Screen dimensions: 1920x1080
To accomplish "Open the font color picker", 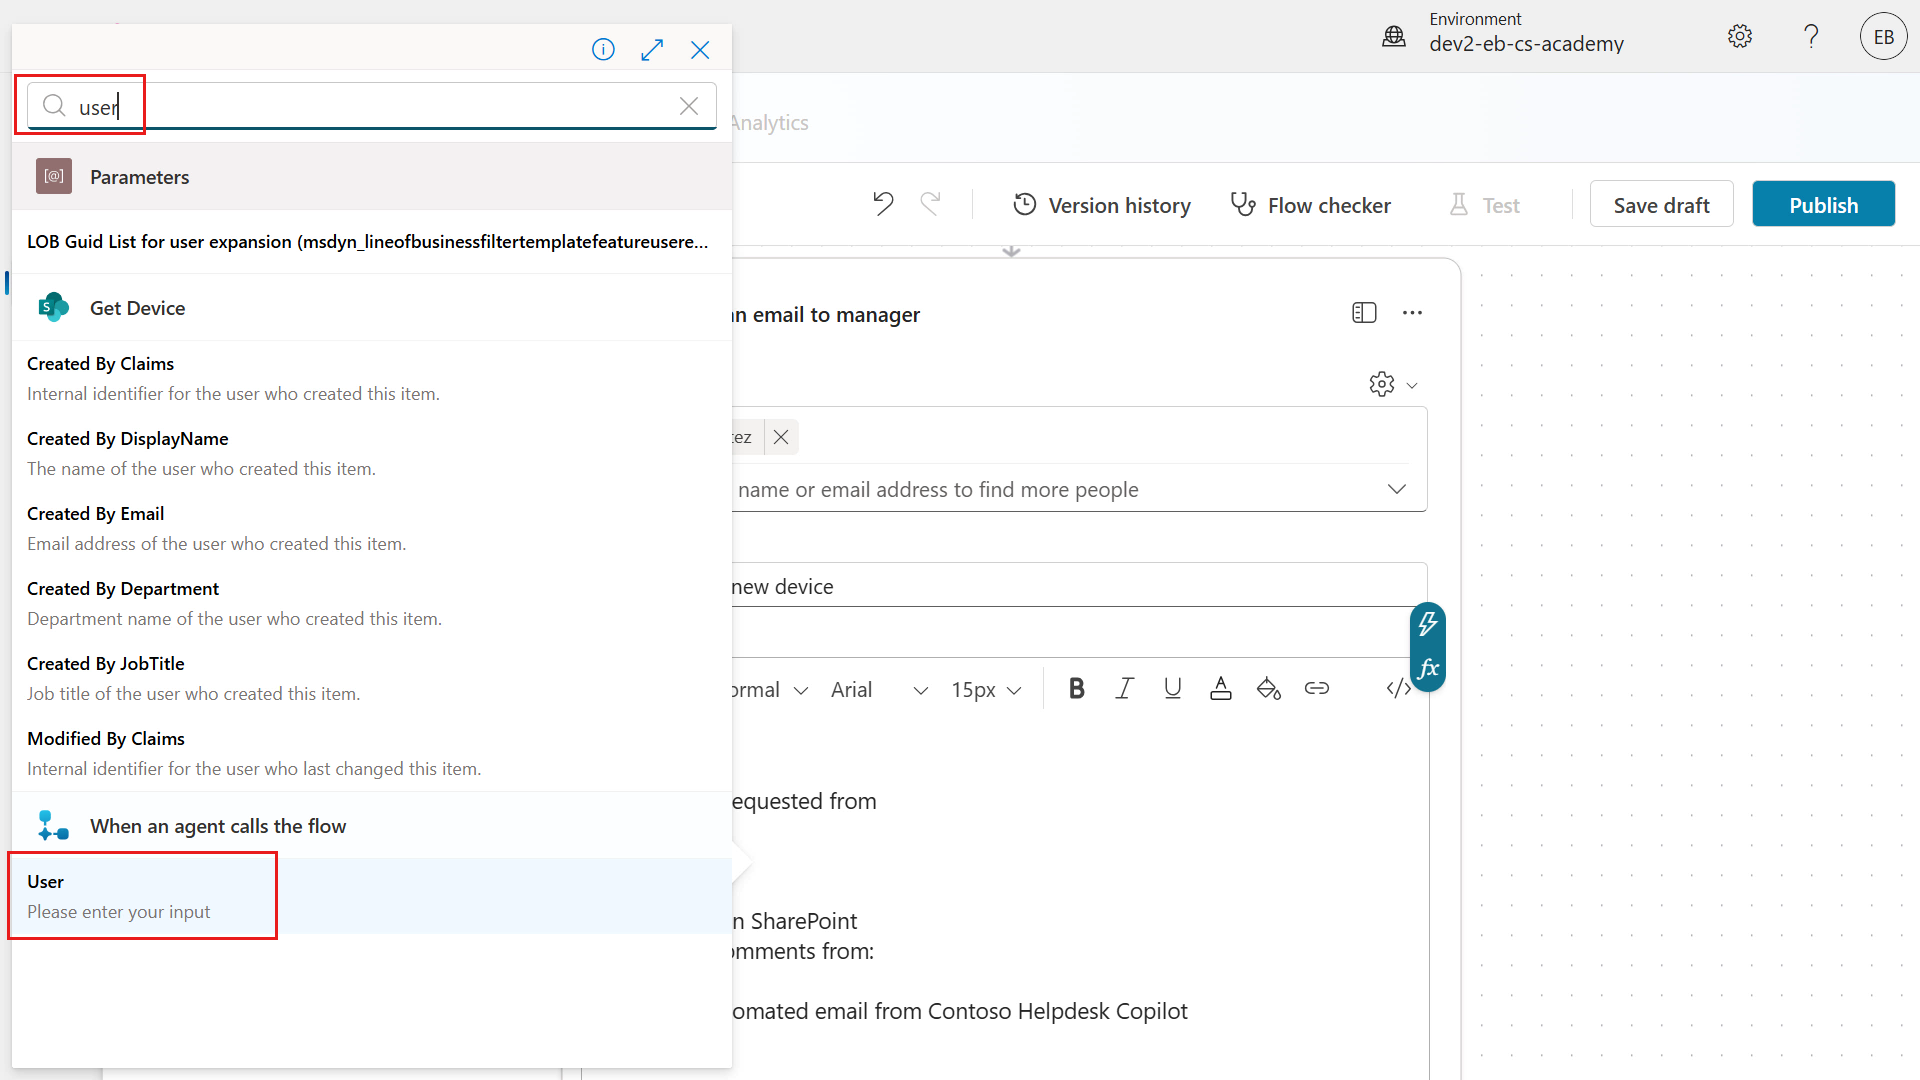I will [x=1220, y=688].
